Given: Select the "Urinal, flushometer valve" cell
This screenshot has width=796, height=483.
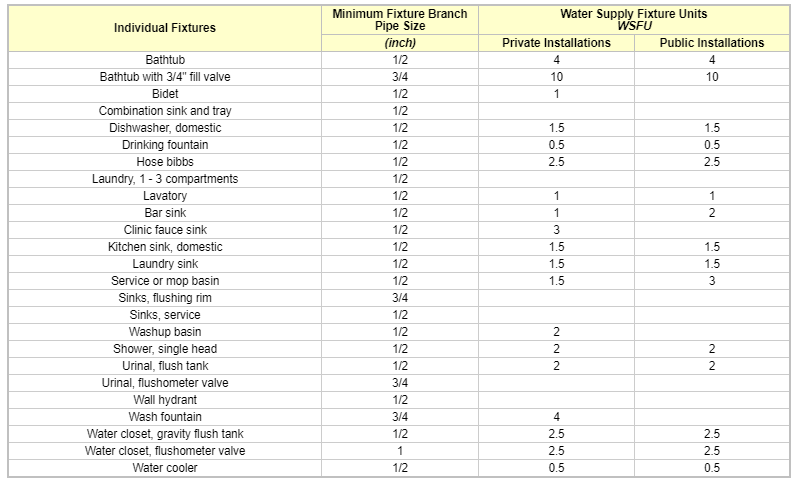Looking at the screenshot, I should [x=165, y=383].
